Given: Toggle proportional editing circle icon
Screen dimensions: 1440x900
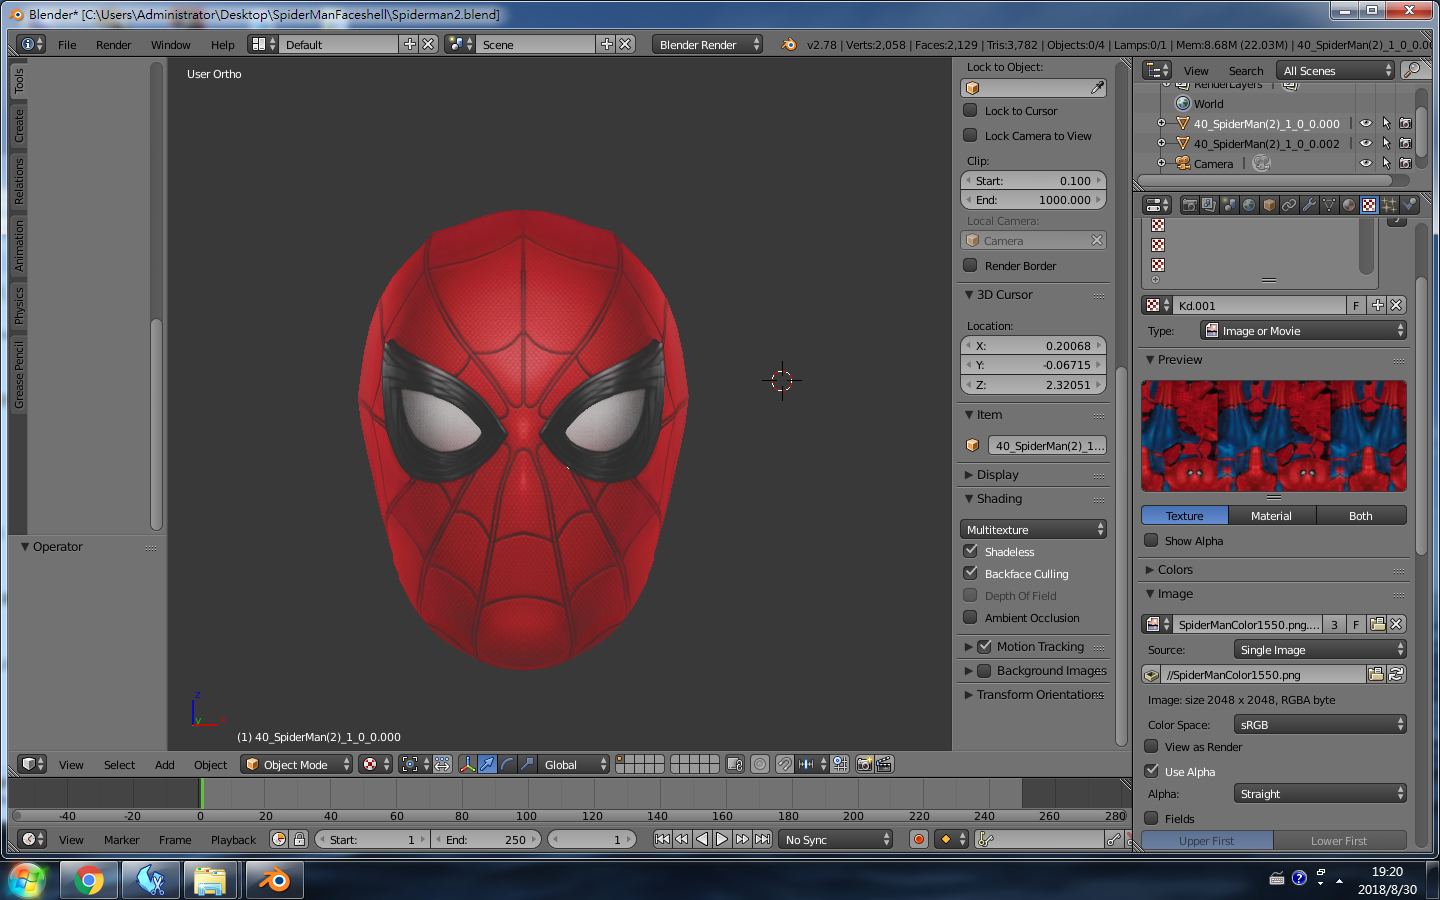Looking at the screenshot, I should (760, 764).
